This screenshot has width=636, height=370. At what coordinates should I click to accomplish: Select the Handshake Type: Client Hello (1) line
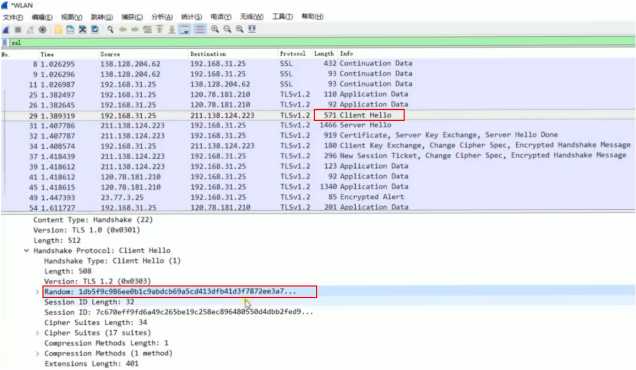(112, 261)
